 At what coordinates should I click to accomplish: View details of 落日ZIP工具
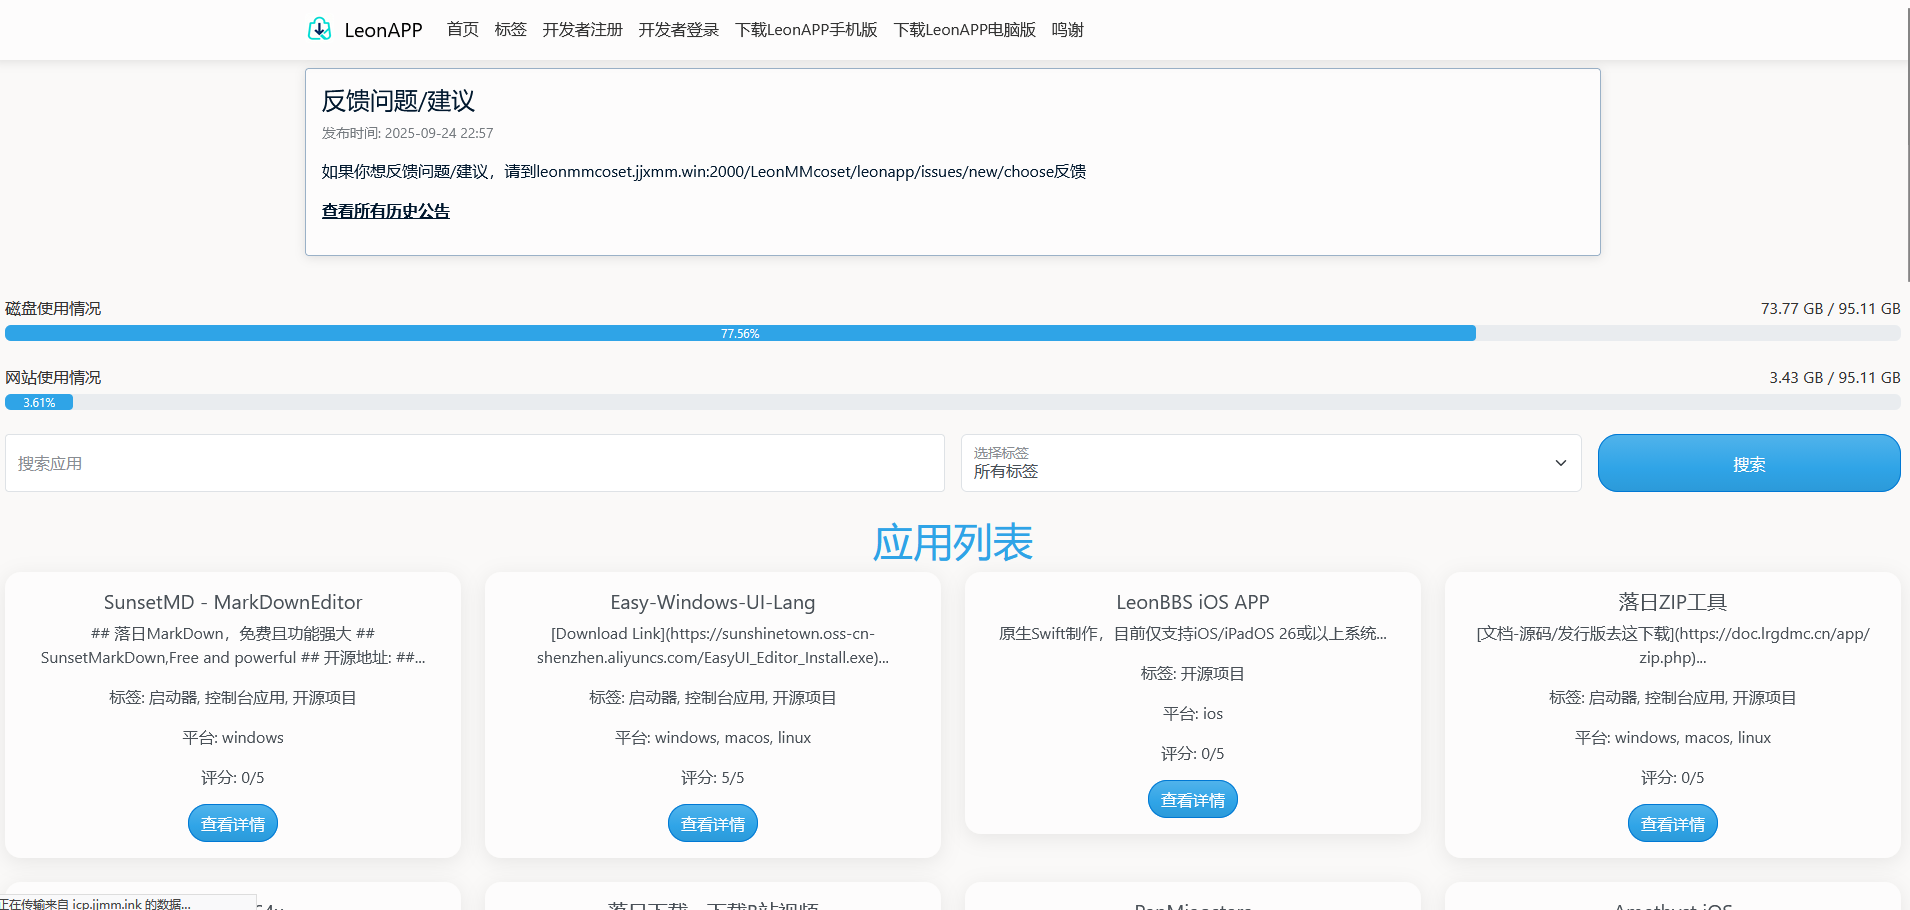click(x=1672, y=822)
